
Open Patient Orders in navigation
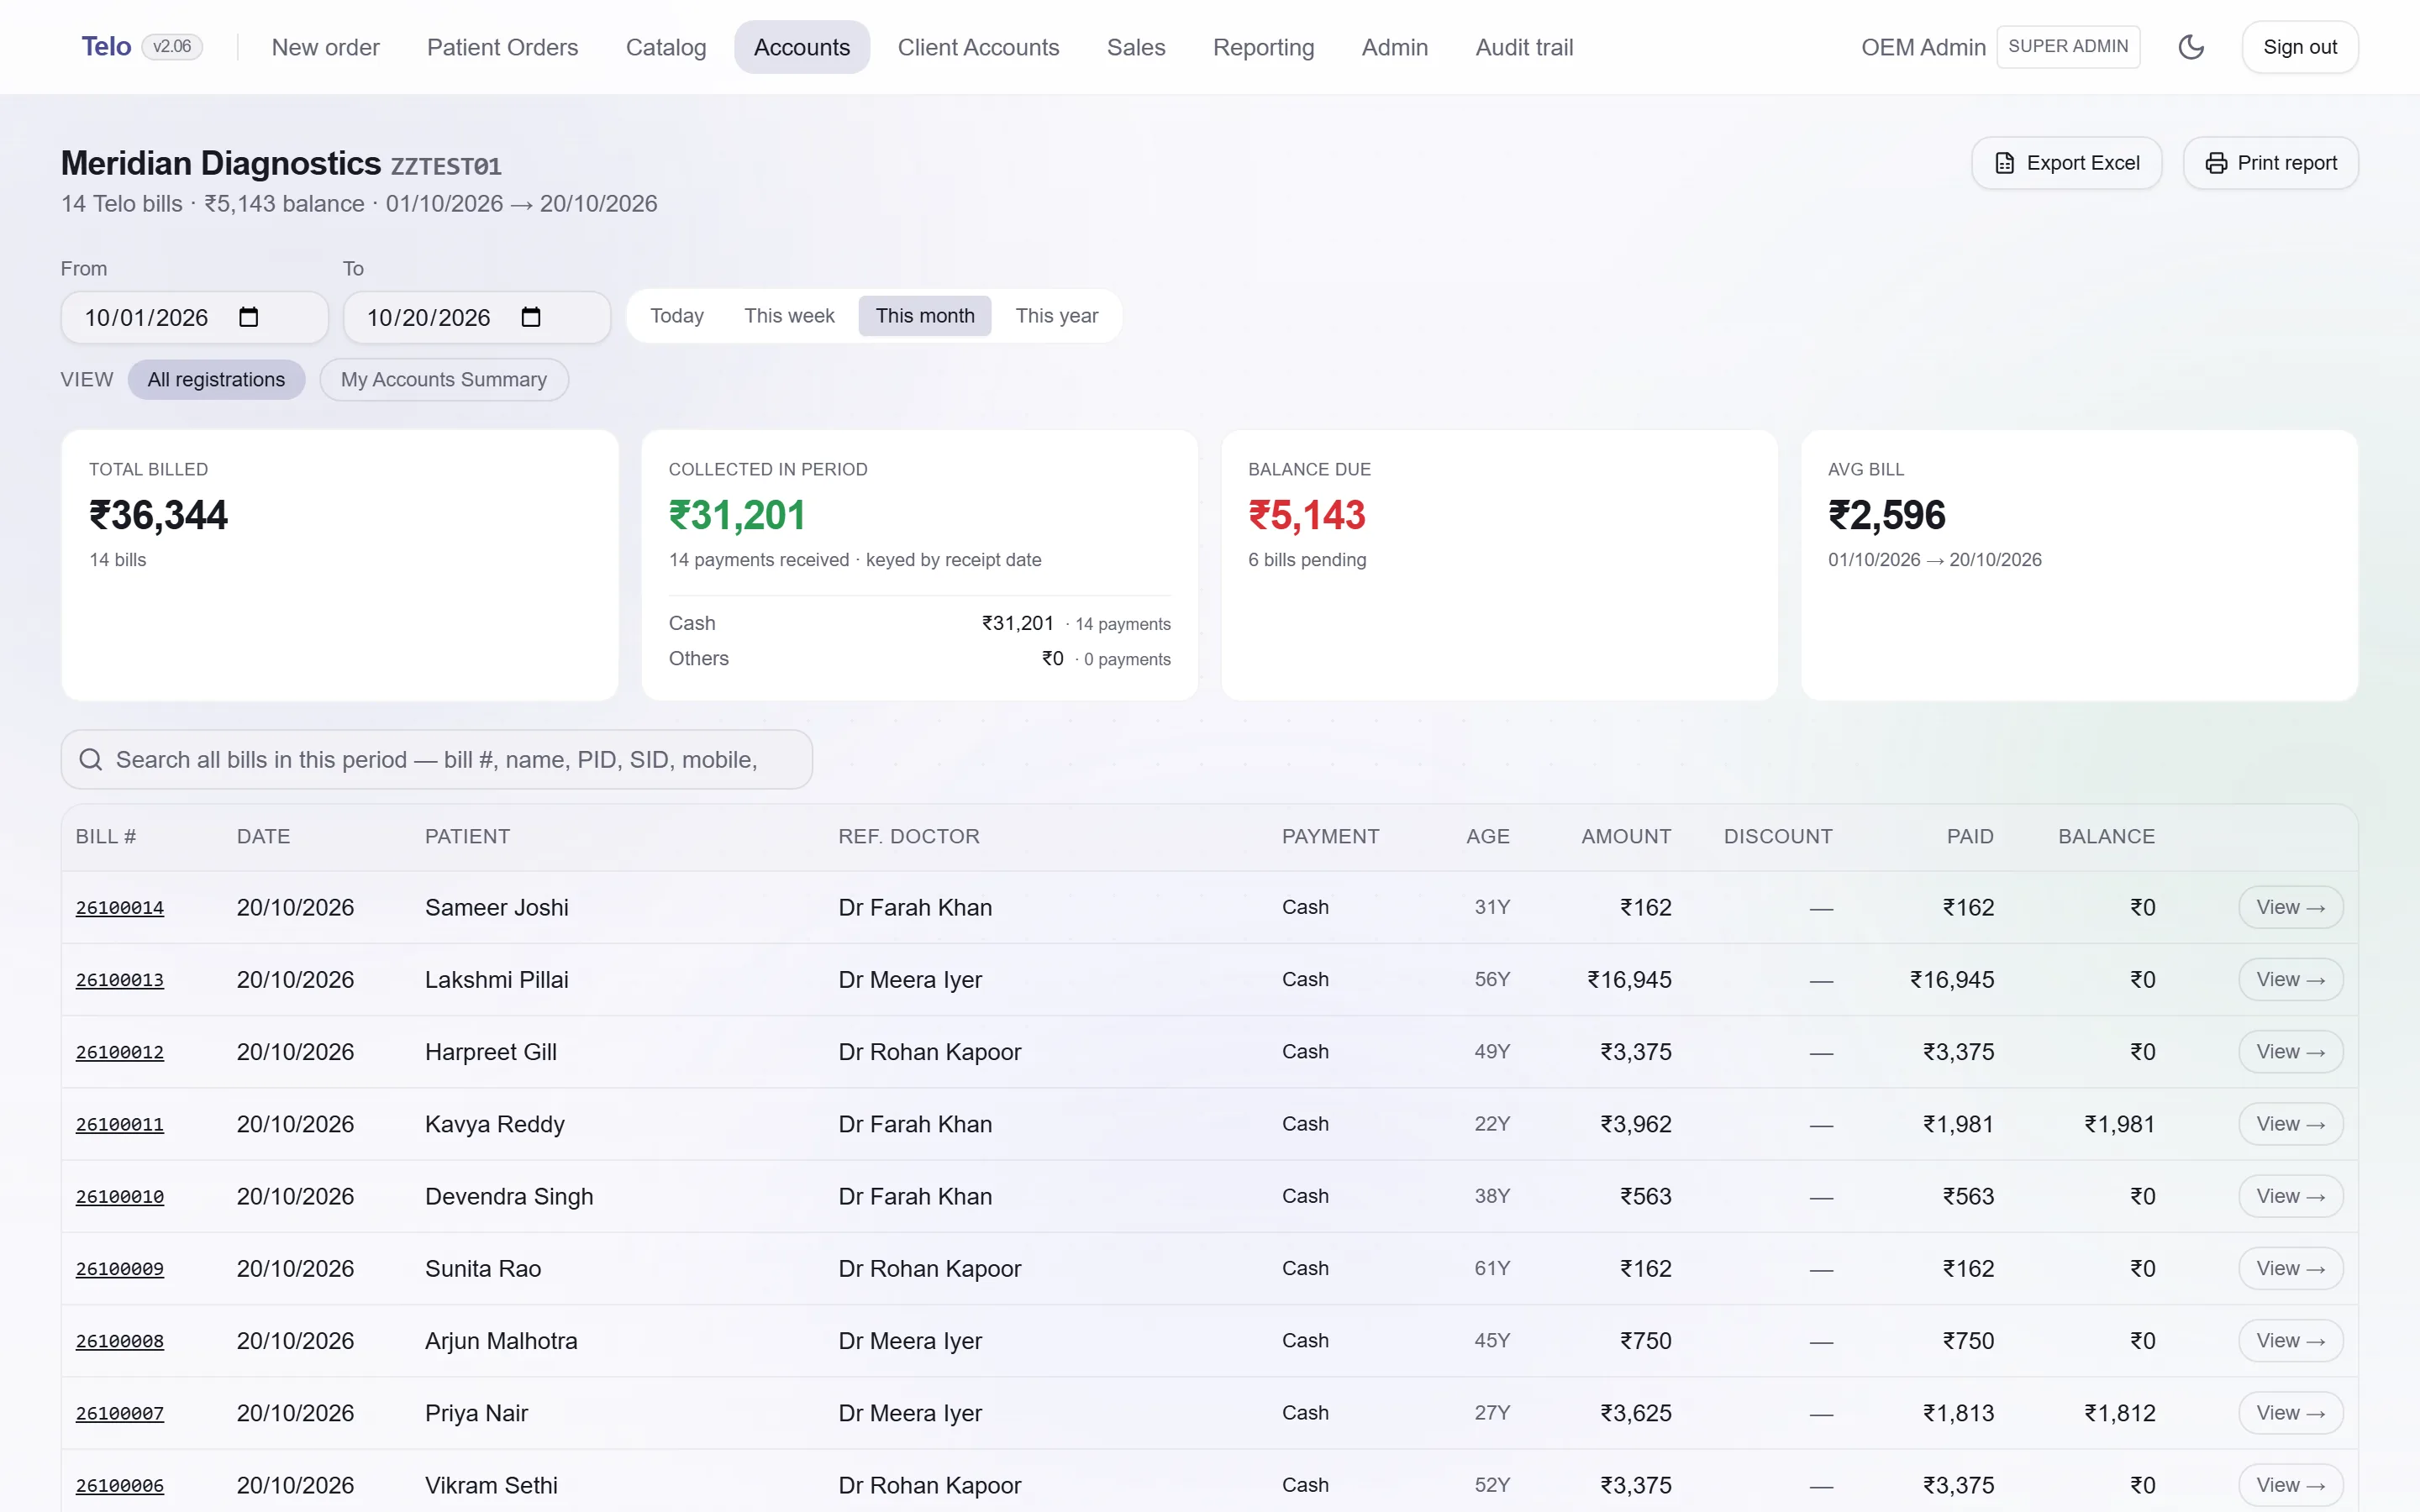[502, 47]
